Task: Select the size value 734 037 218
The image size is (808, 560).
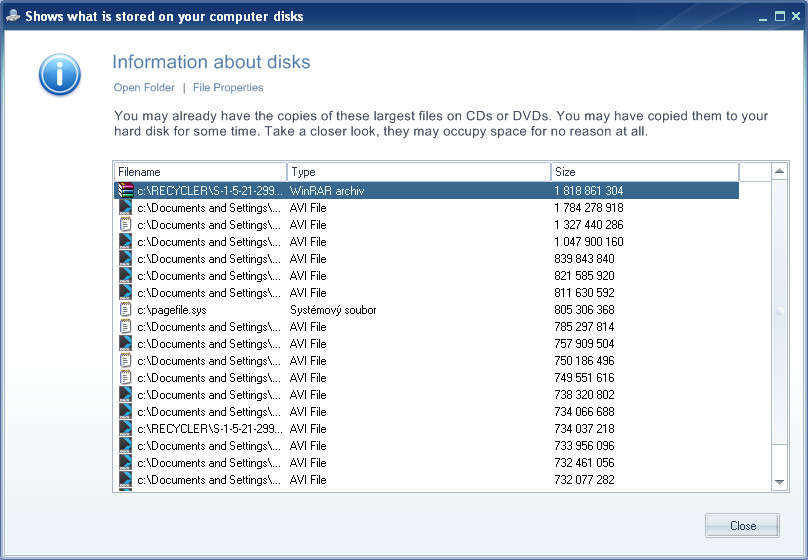Action: [584, 429]
